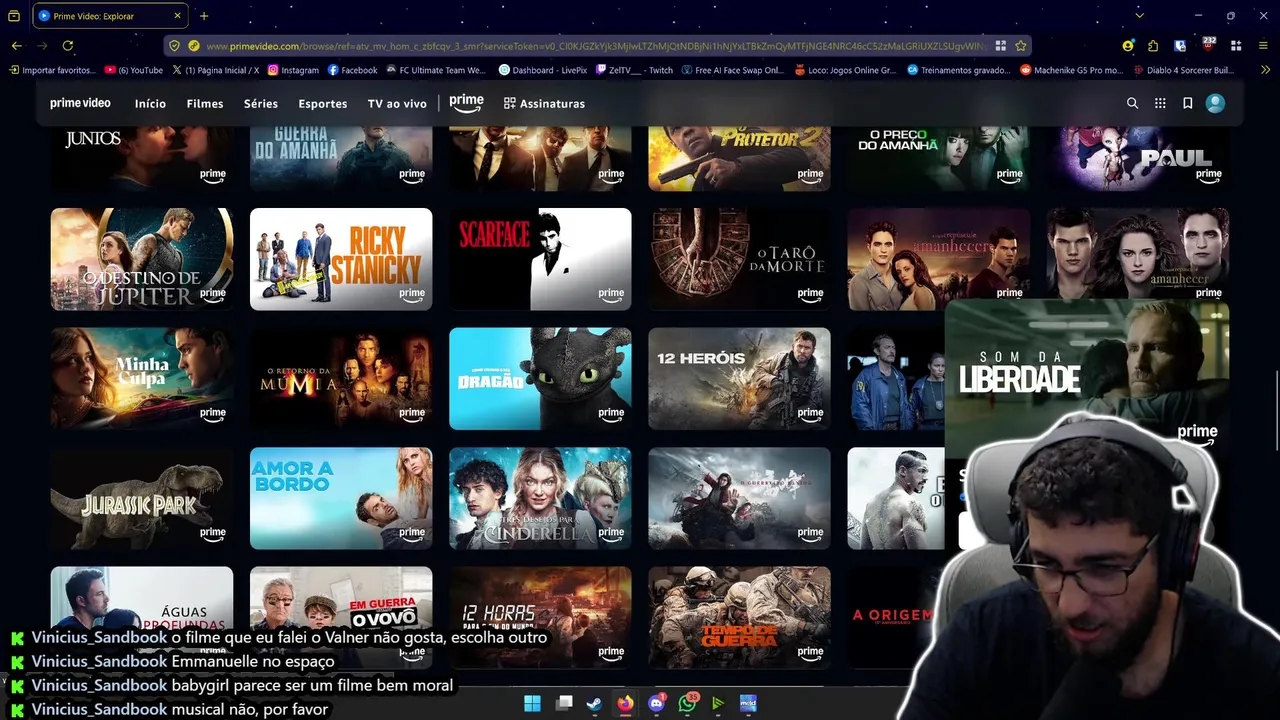Open the Instagram bookmark

pyautogui.click(x=292, y=70)
